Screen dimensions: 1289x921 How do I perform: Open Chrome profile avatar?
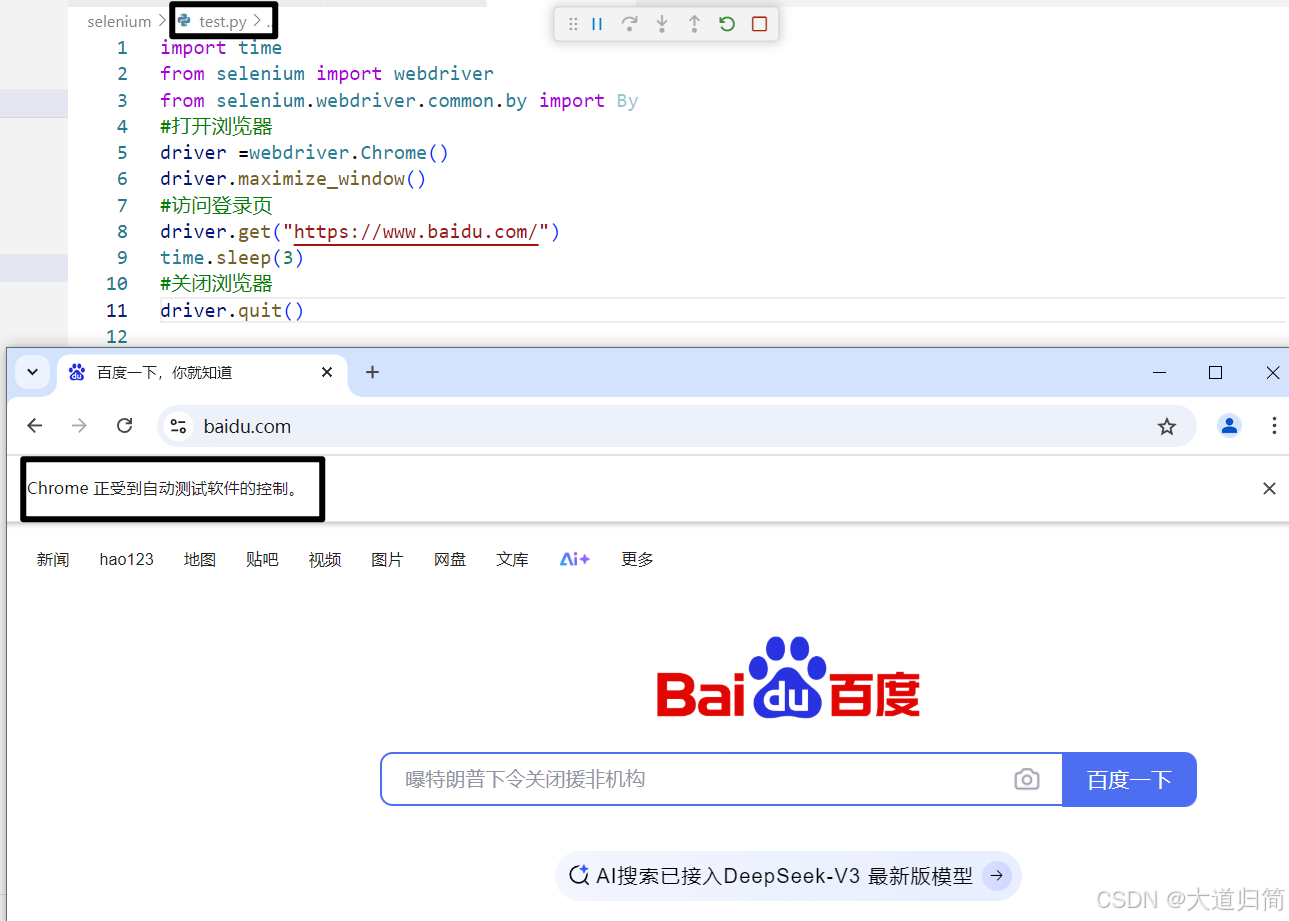(1229, 426)
